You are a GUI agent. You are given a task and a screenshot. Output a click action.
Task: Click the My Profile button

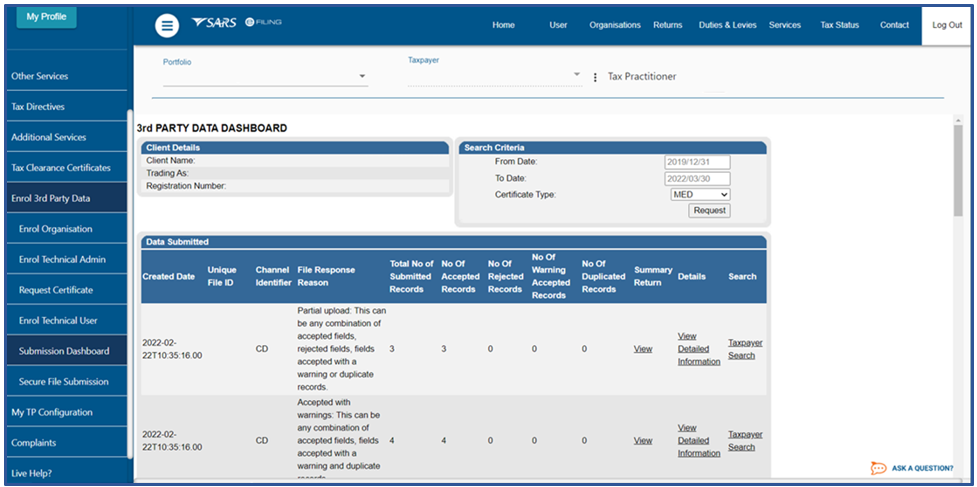coord(45,17)
